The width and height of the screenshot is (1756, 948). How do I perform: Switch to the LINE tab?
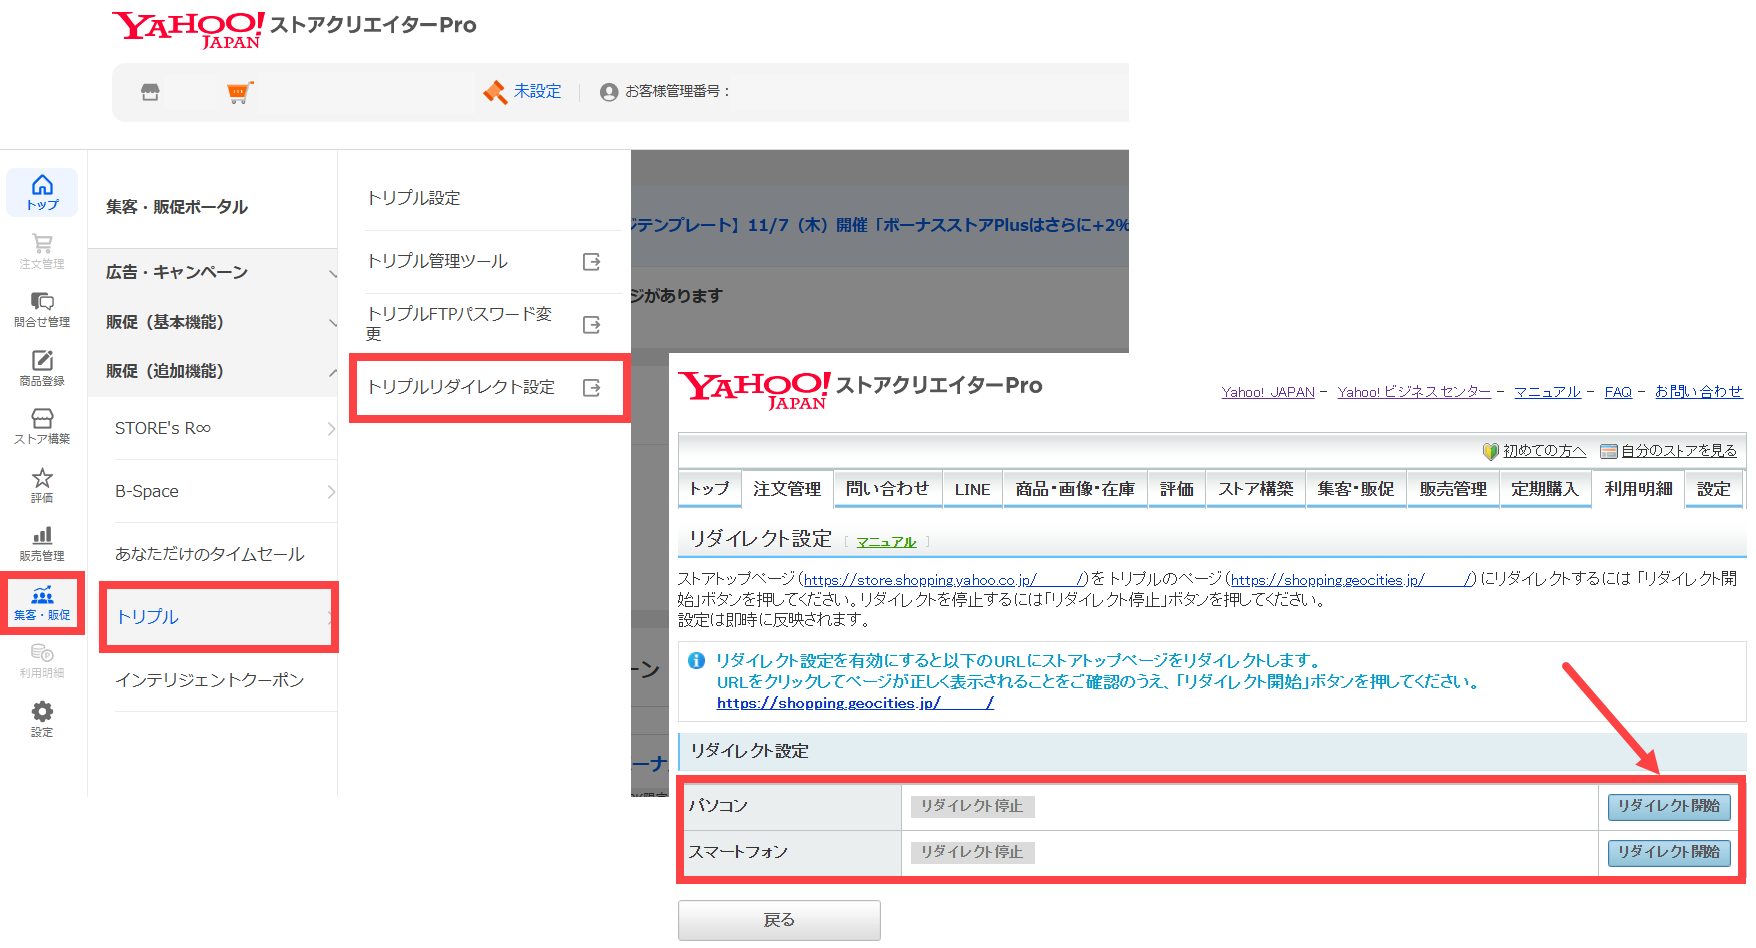pyautogui.click(x=972, y=489)
